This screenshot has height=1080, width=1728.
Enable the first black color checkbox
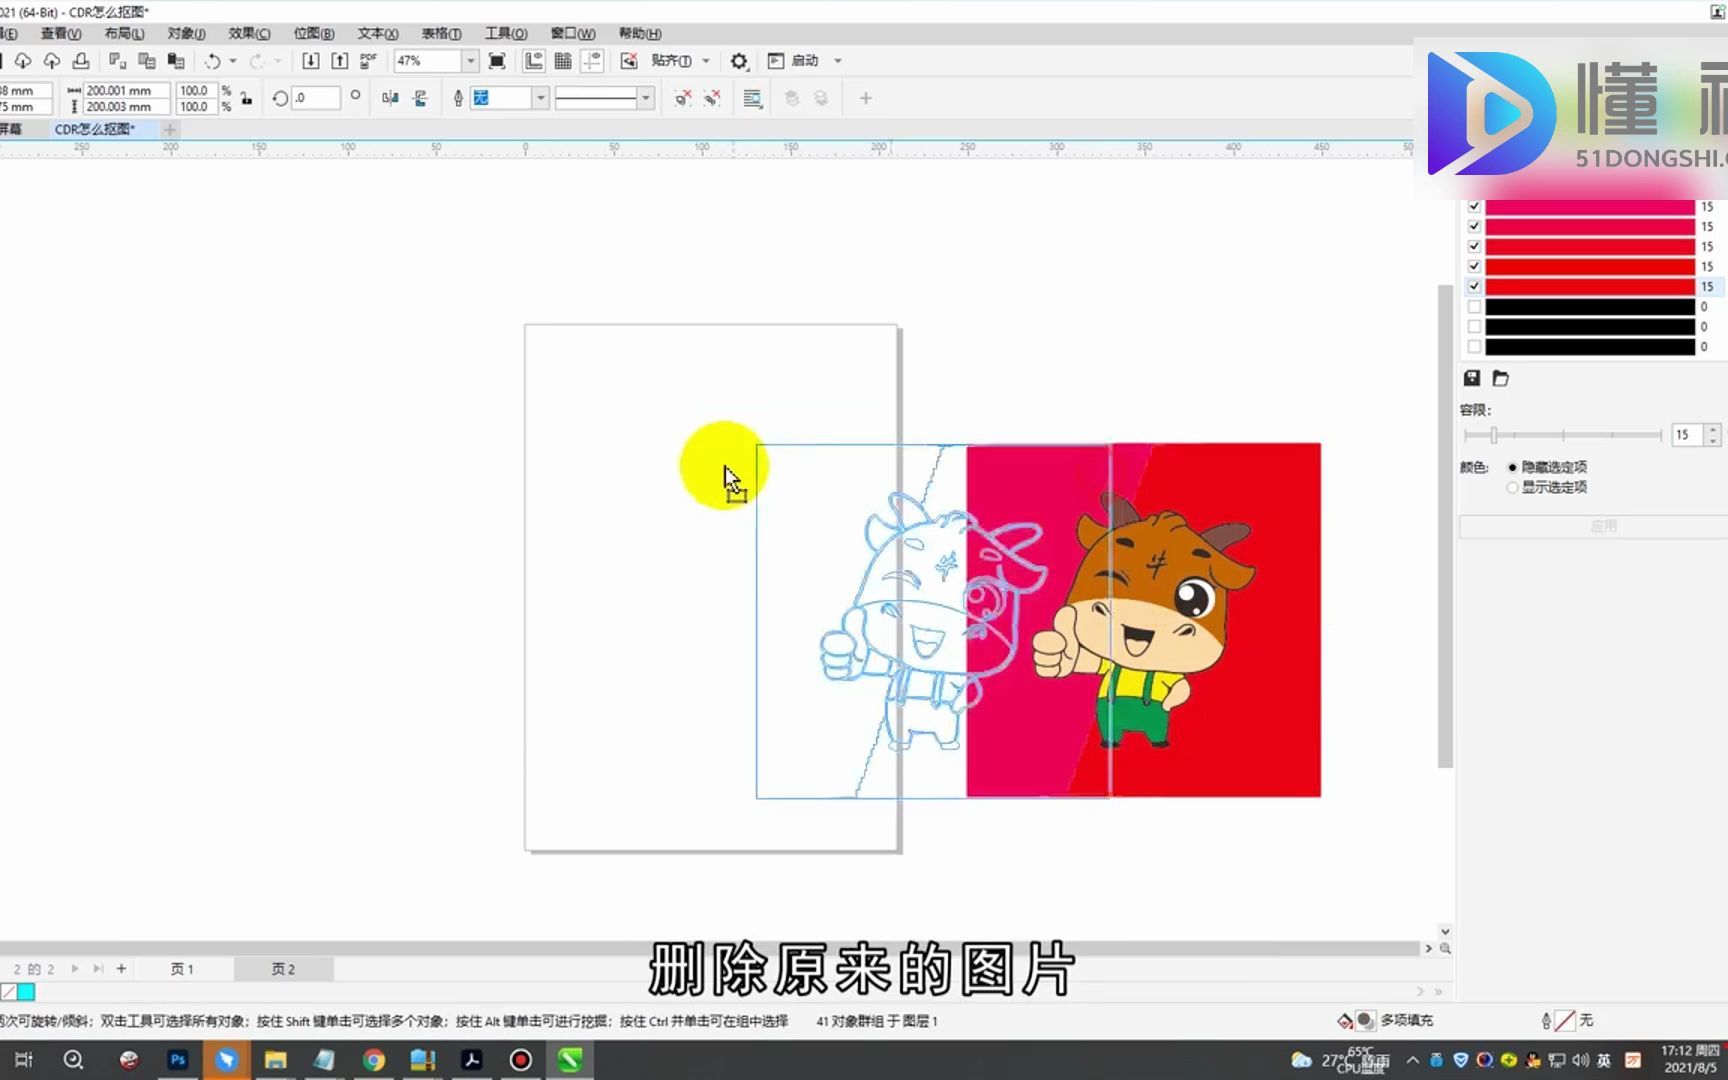[1474, 306]
